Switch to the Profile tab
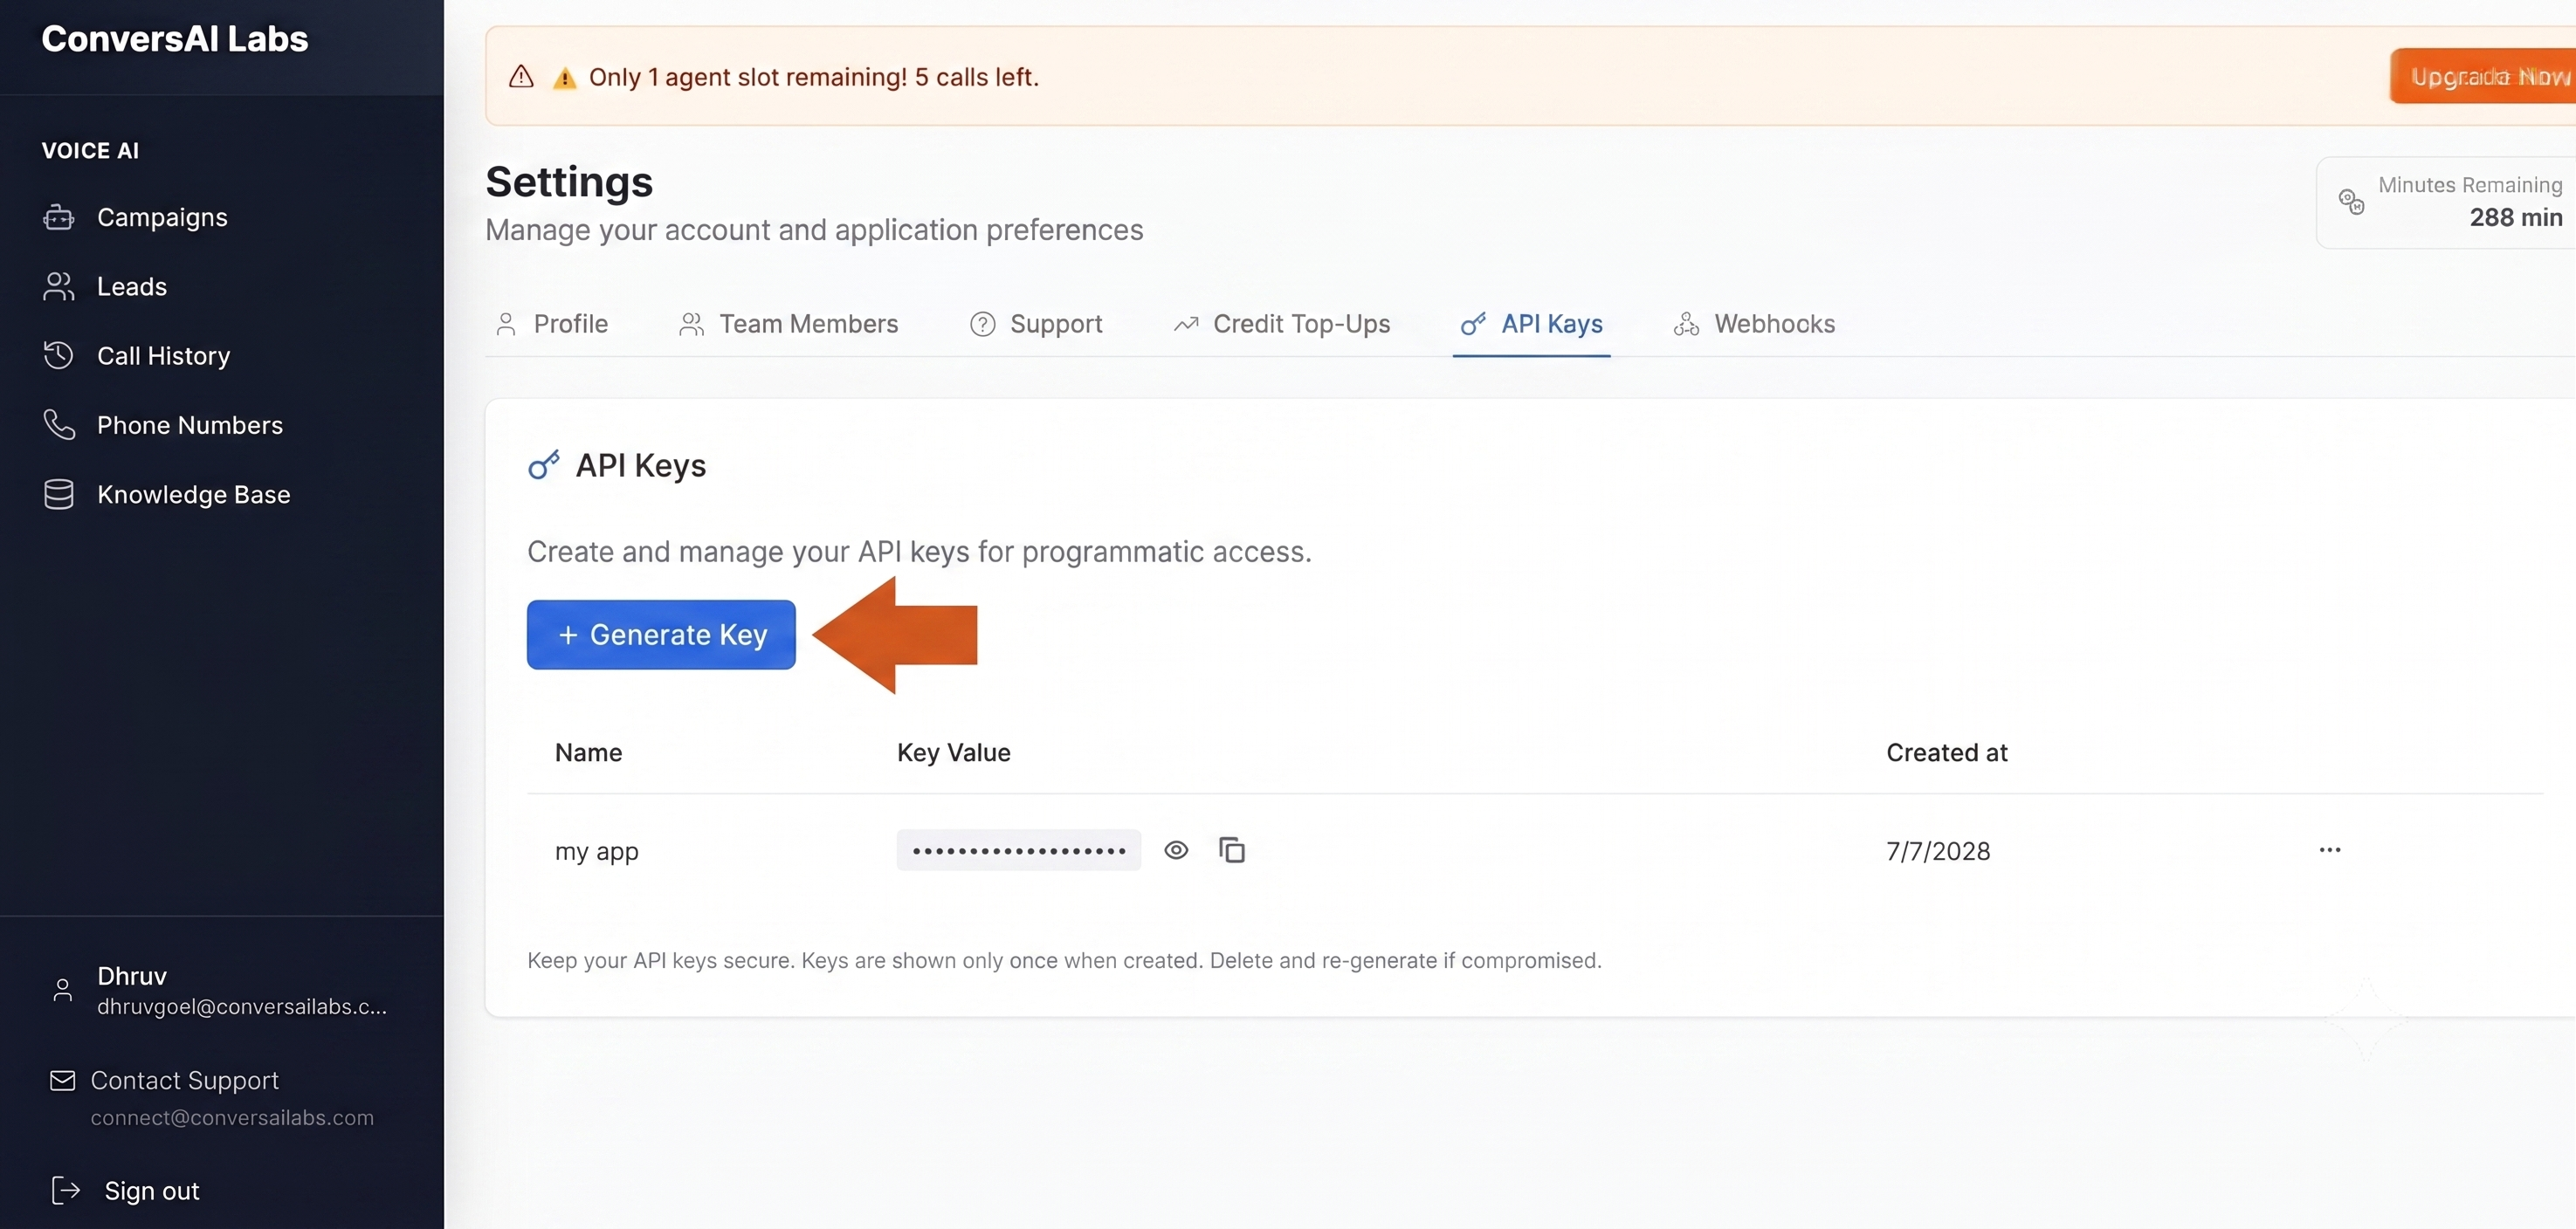Viewport: 2576px width, 1229px height. 552,324
